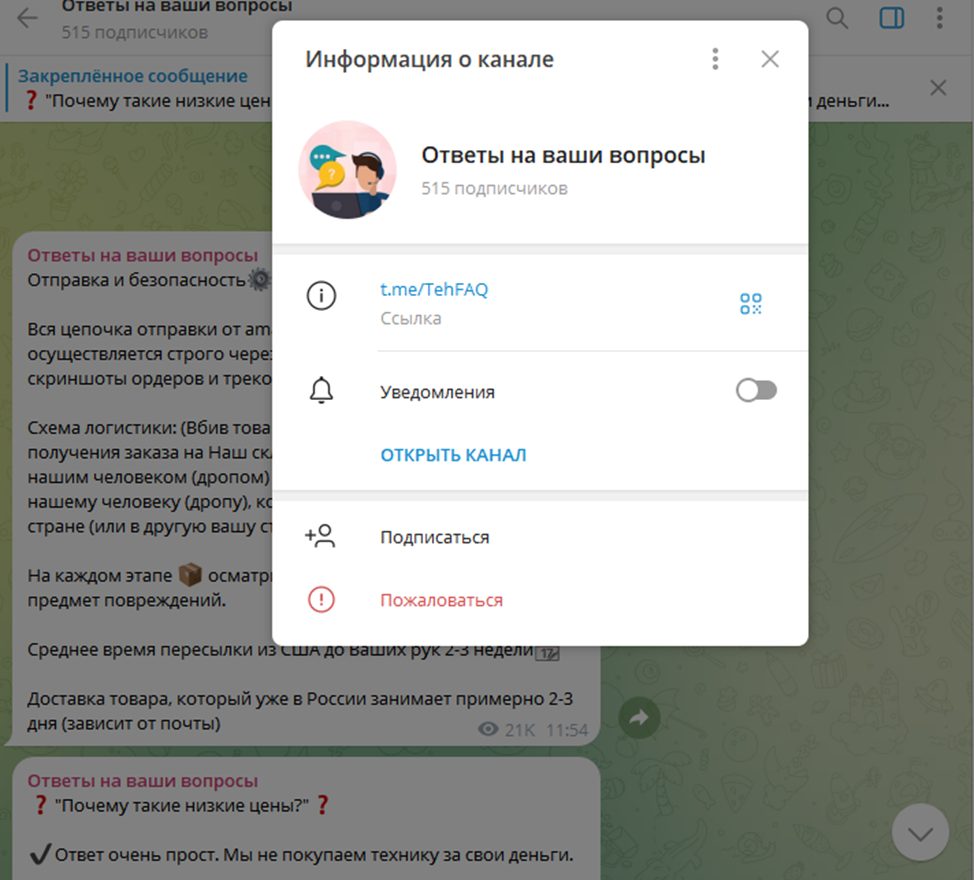The height and width of the screenshot is (880, 974).
Task: Open the channel avatar picture
Action: point(347,170)
